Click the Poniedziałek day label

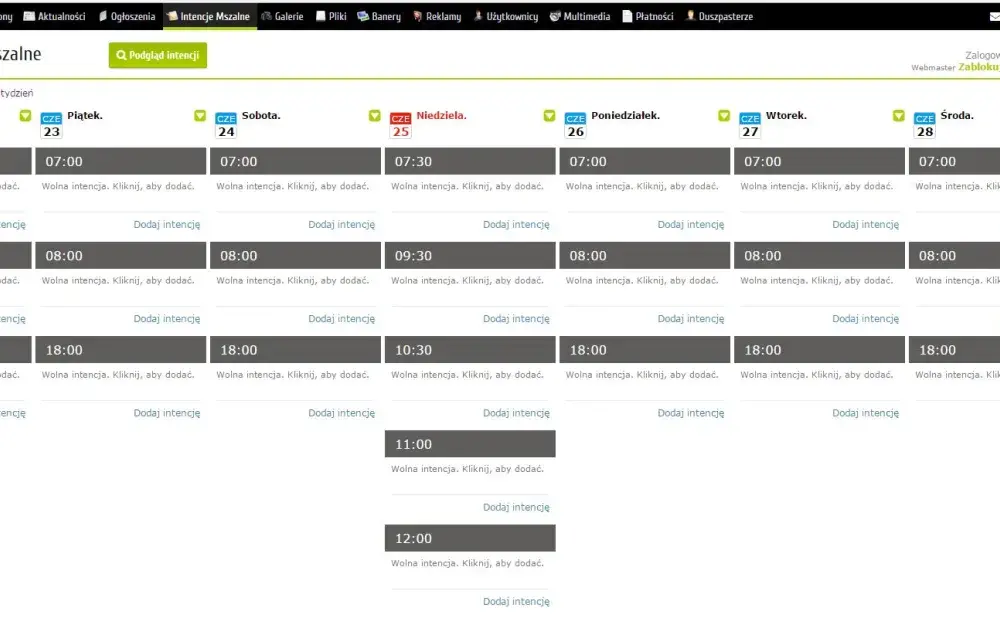626,115
